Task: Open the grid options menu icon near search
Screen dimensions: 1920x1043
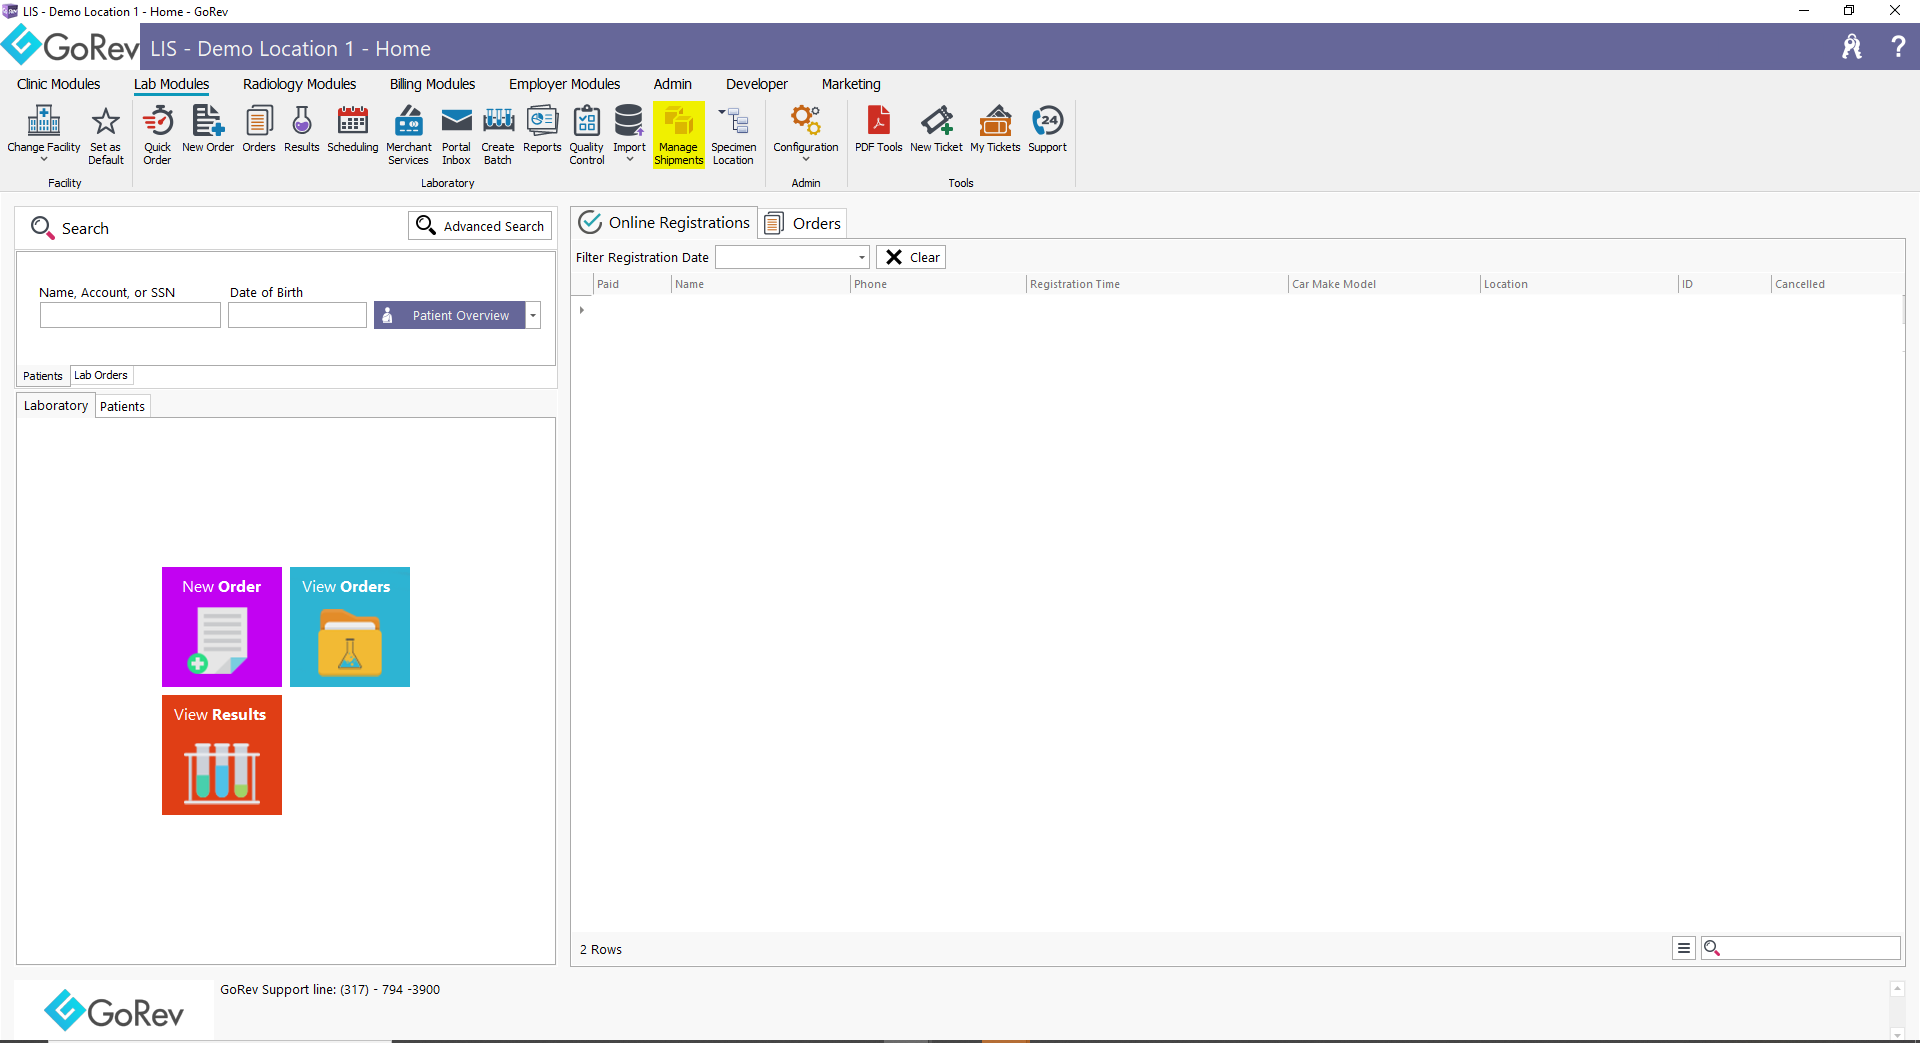Action: point(1684,948)
